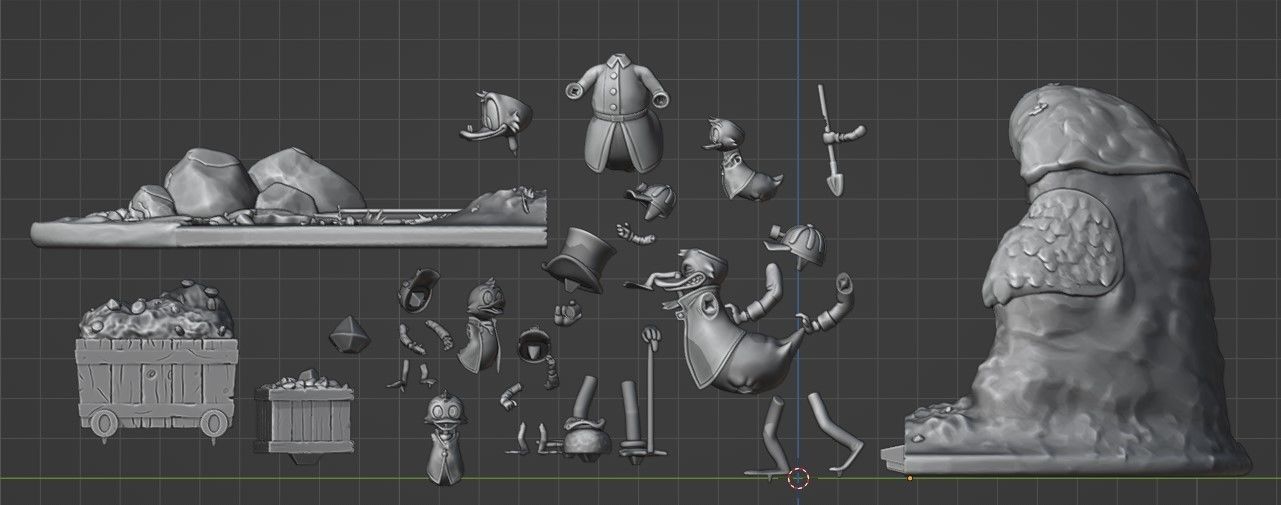Screen dimensions: 1281x505
Task: Select the buttoned coat model
Action: click(x=616, y=115)
